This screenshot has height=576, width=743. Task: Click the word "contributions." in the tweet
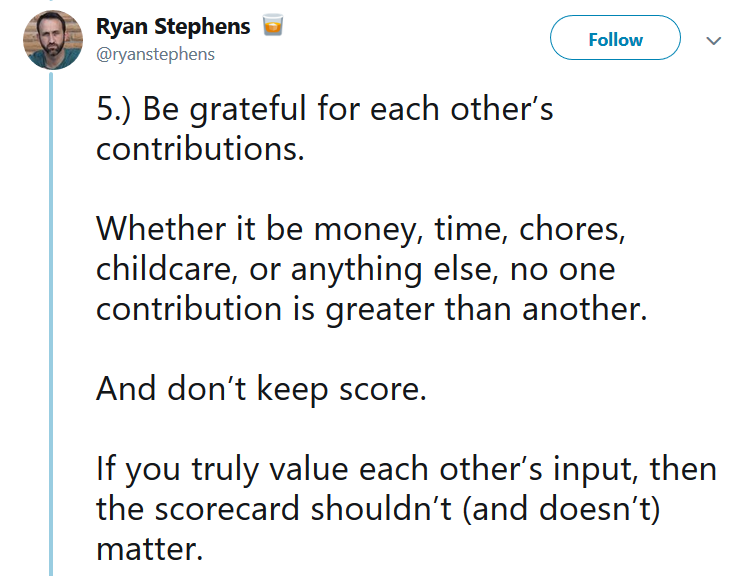pyautogui.click(x=200, y=149)
